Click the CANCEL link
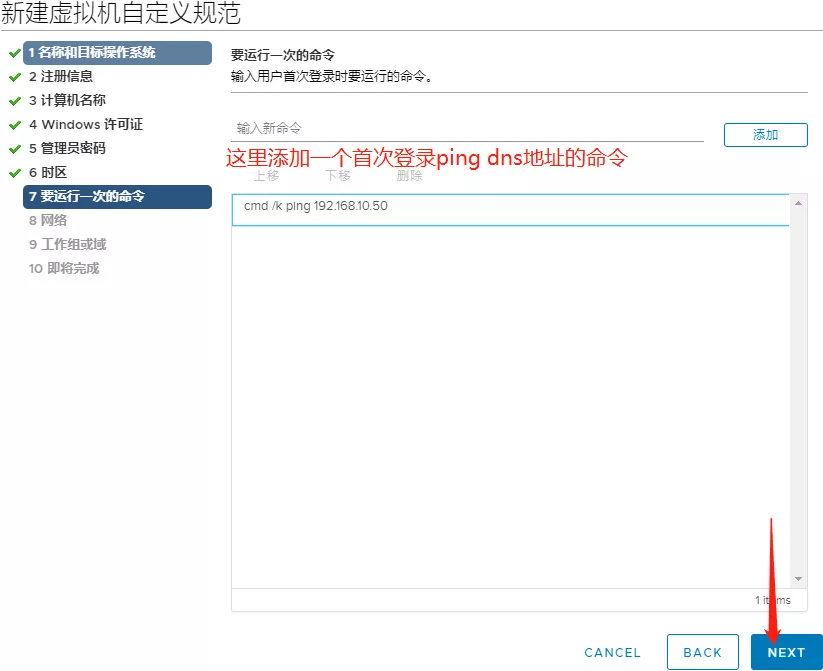The image size is (823, 671). point(612,652)
